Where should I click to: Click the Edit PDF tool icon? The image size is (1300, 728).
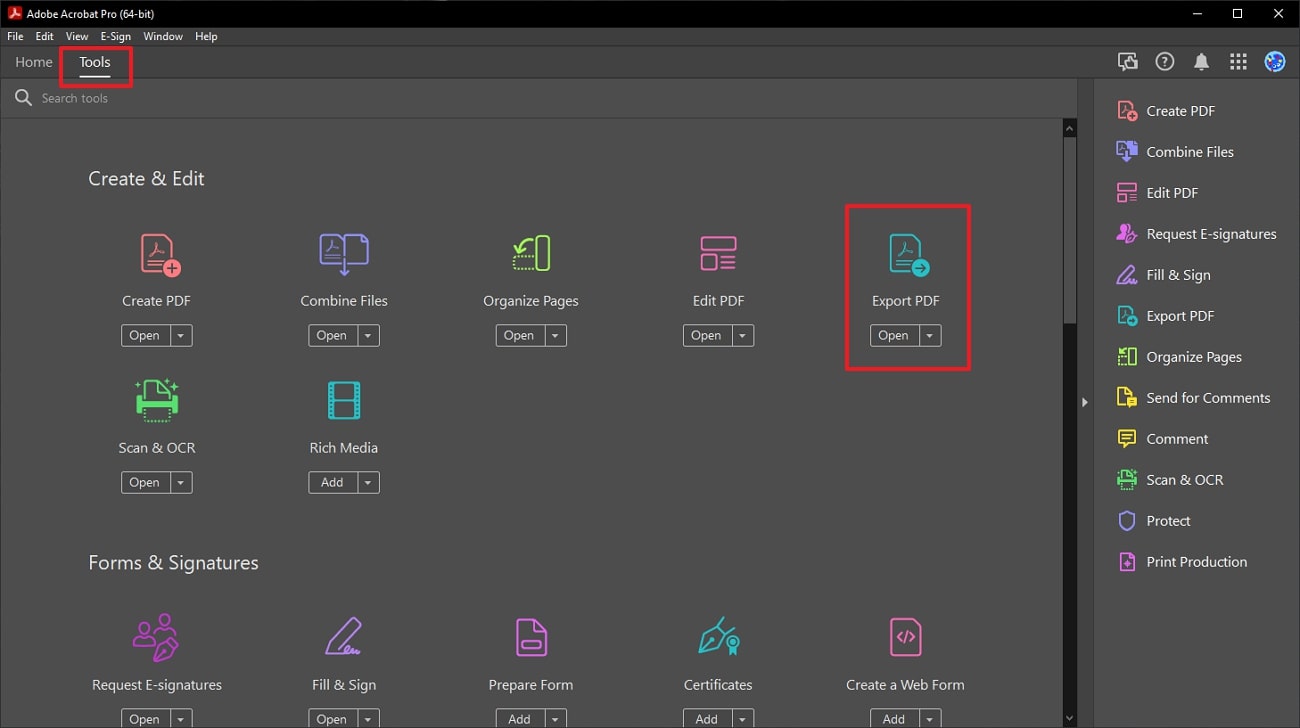click(x=718, y=254)
